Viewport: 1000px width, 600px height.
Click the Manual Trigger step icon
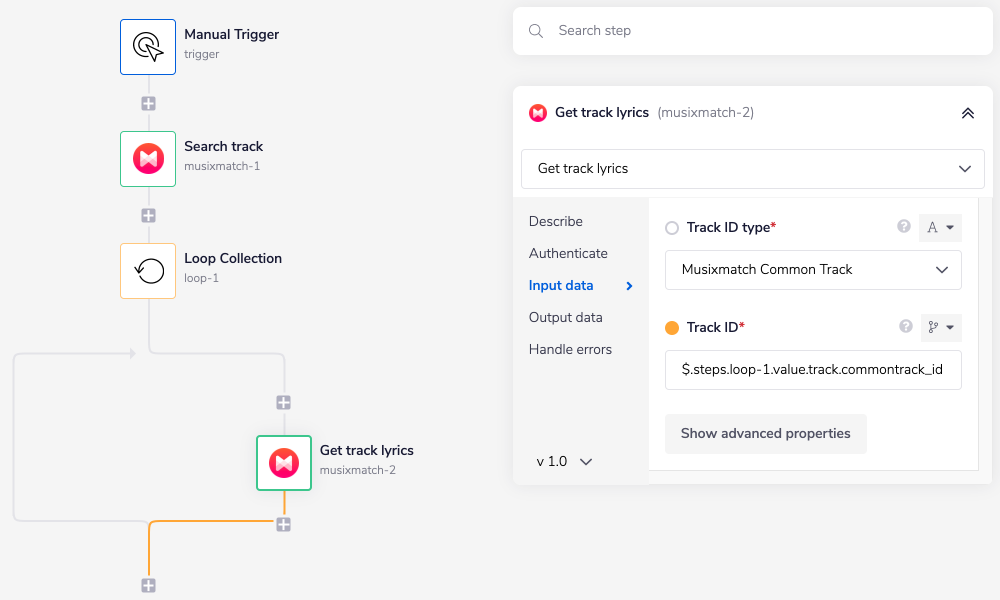(x=148, y=46)
